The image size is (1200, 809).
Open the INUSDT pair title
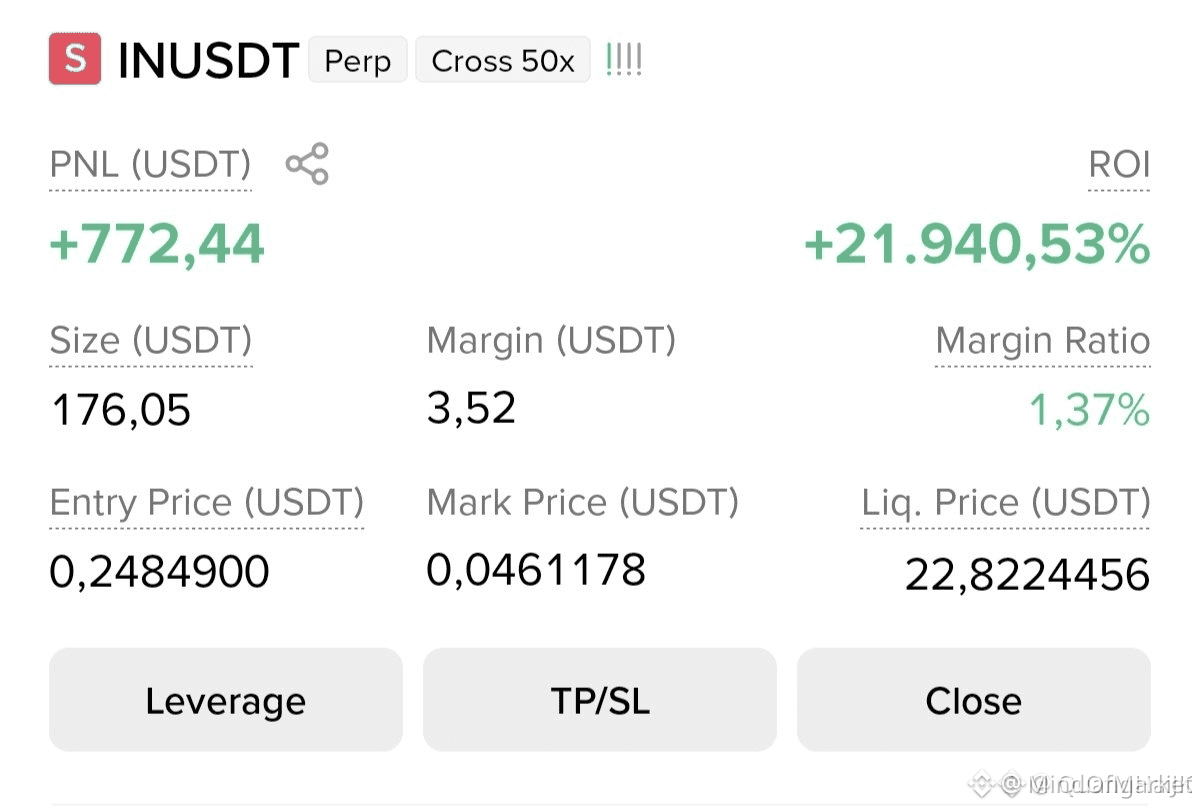[x=208, y=61]
